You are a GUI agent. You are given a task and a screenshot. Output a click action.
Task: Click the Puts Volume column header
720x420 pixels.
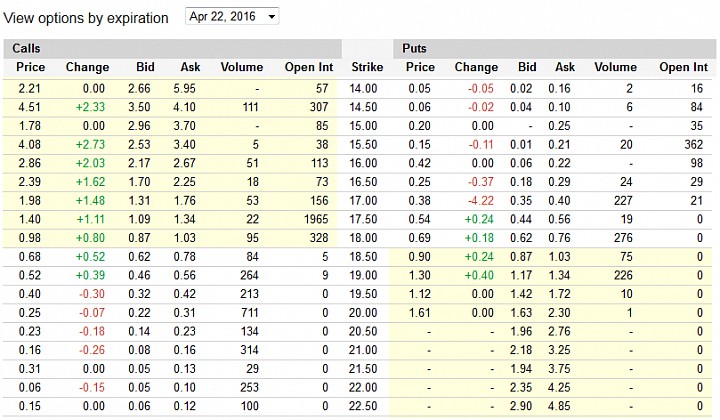tap(615, 67)
